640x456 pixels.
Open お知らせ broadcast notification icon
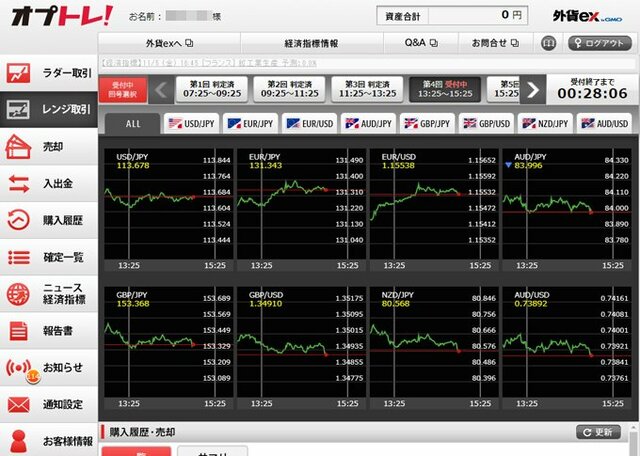[x=18, y=367]
